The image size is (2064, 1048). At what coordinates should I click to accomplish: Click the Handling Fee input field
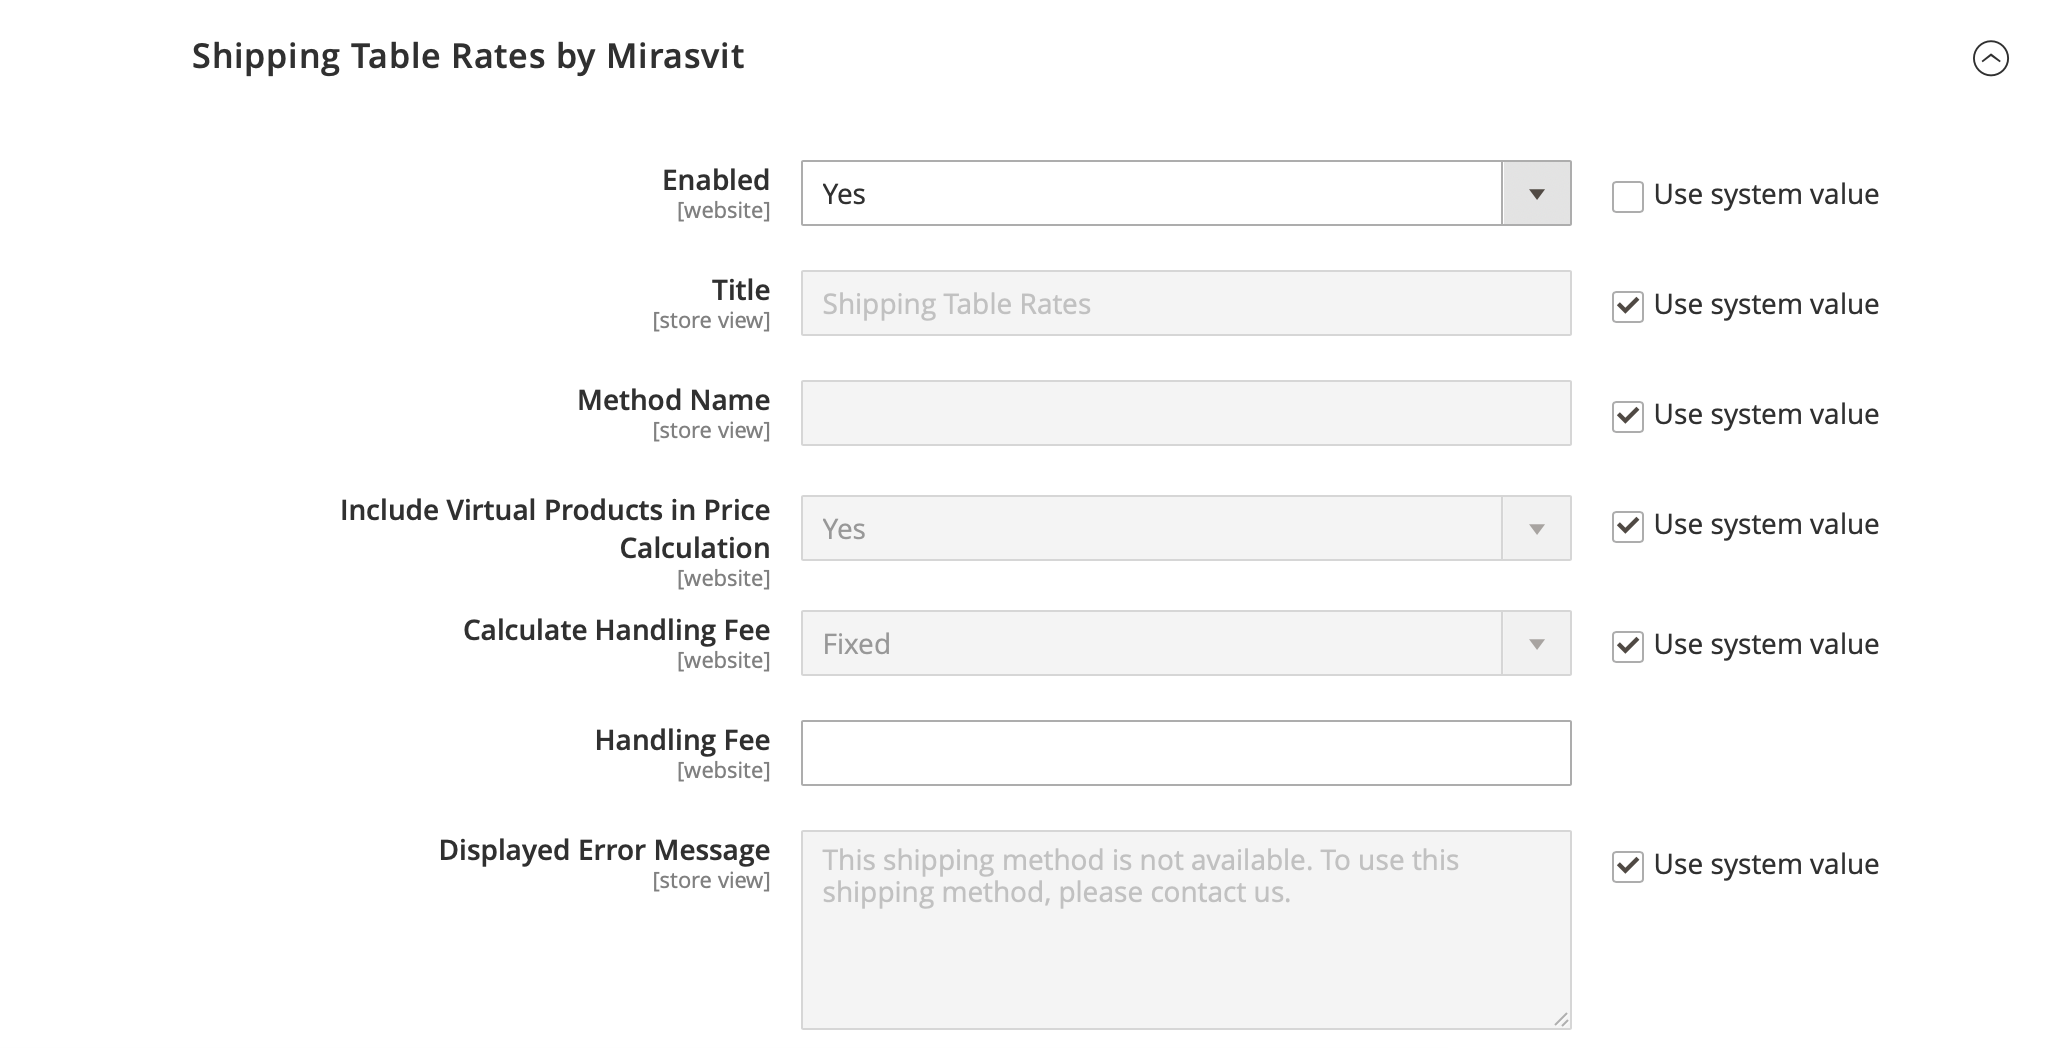[x=1185, y=753]
